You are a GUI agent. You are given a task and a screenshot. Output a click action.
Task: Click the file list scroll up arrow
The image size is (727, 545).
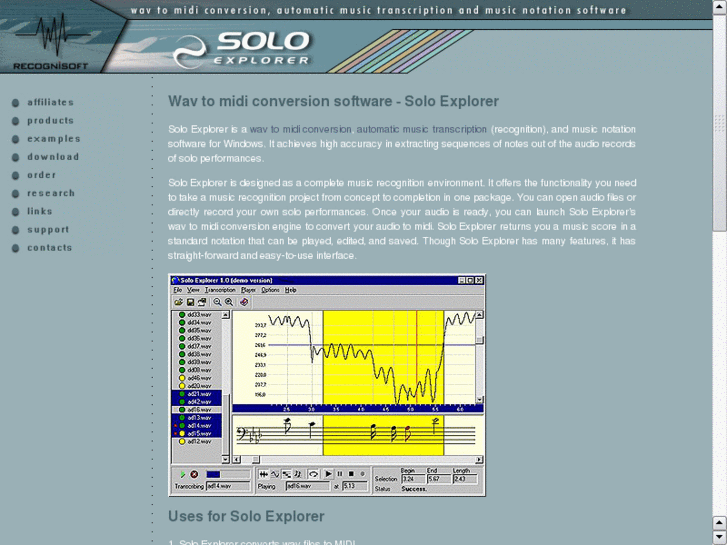click(225, 314)
